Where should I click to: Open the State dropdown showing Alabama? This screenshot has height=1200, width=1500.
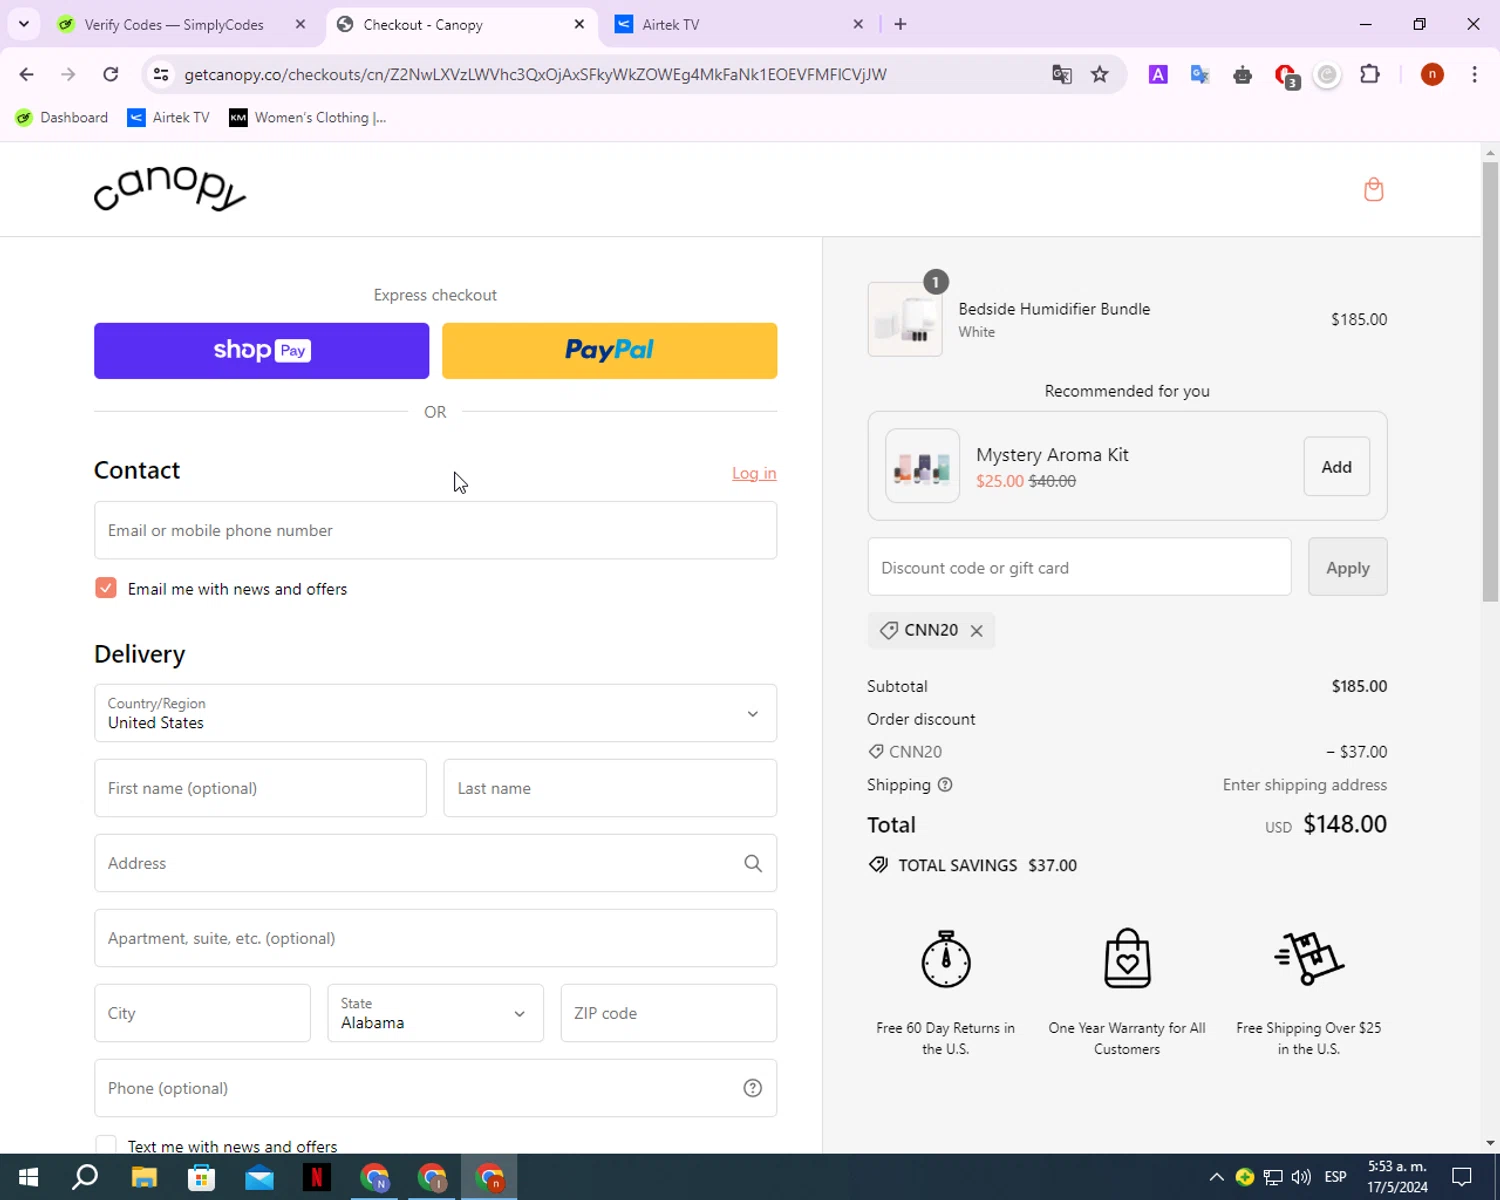point(435,1013)
